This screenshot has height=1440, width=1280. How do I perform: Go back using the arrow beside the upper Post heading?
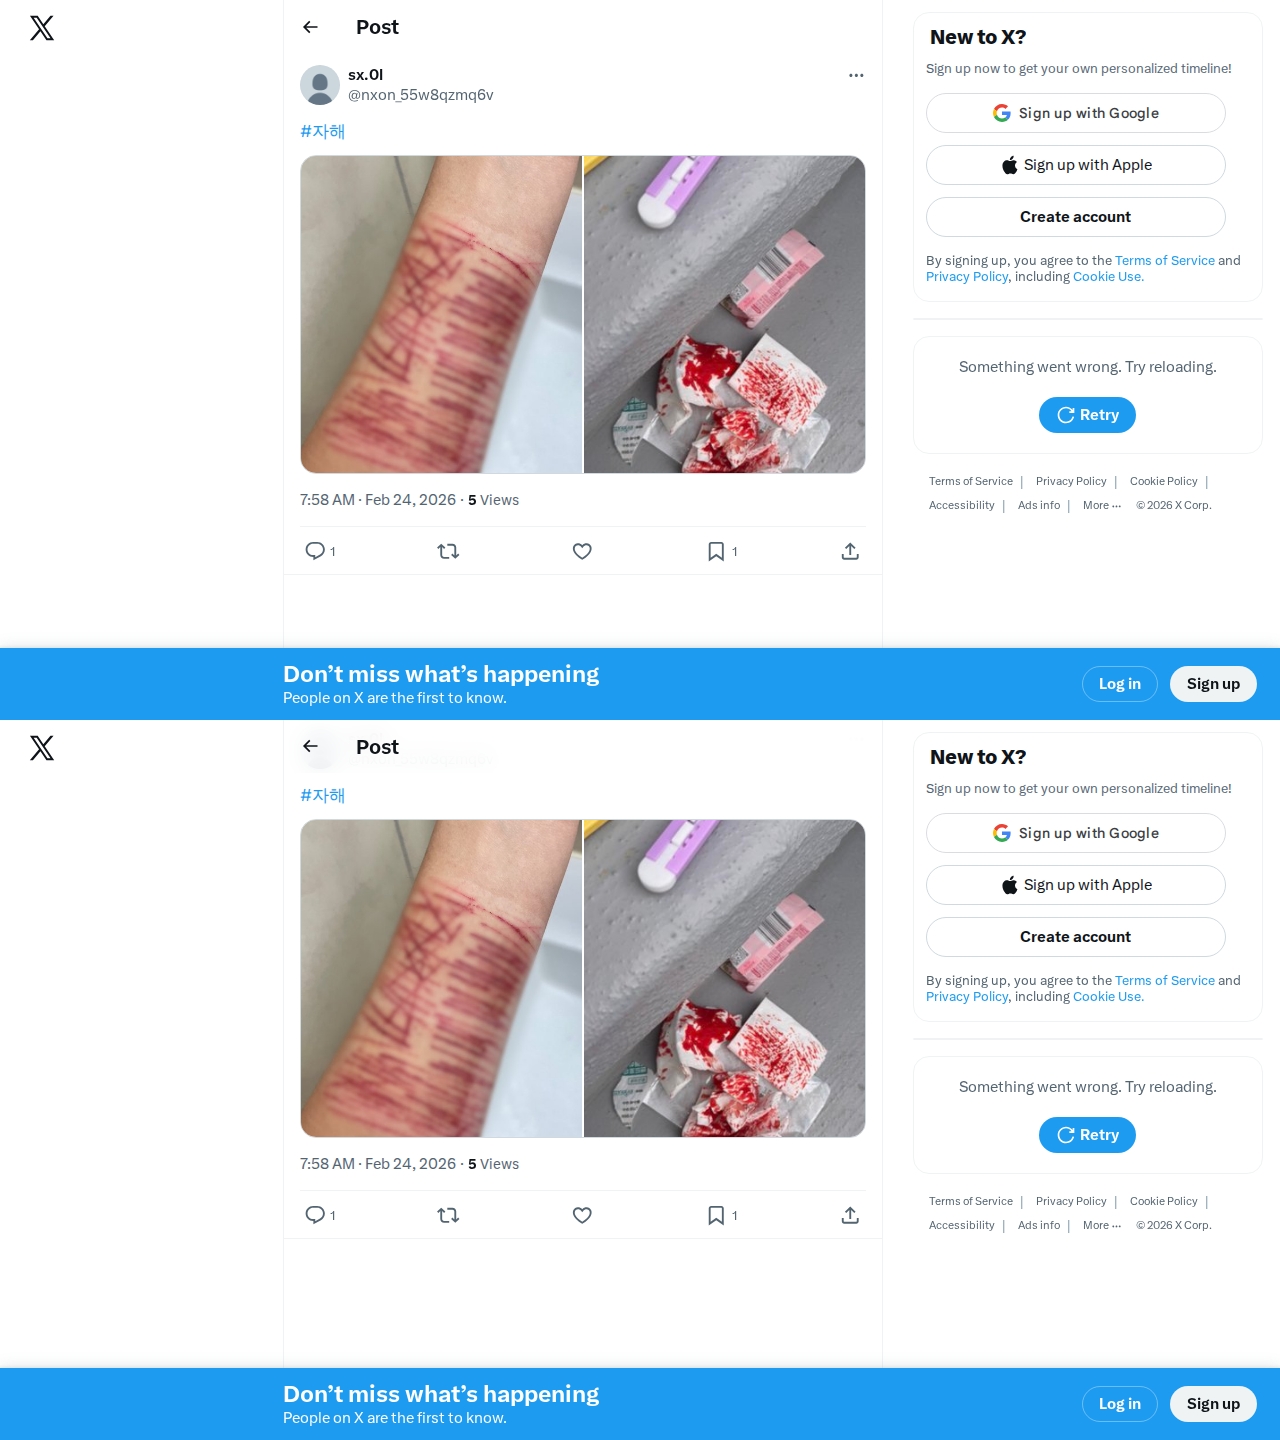pyautogui.click(x=310, y=27)
